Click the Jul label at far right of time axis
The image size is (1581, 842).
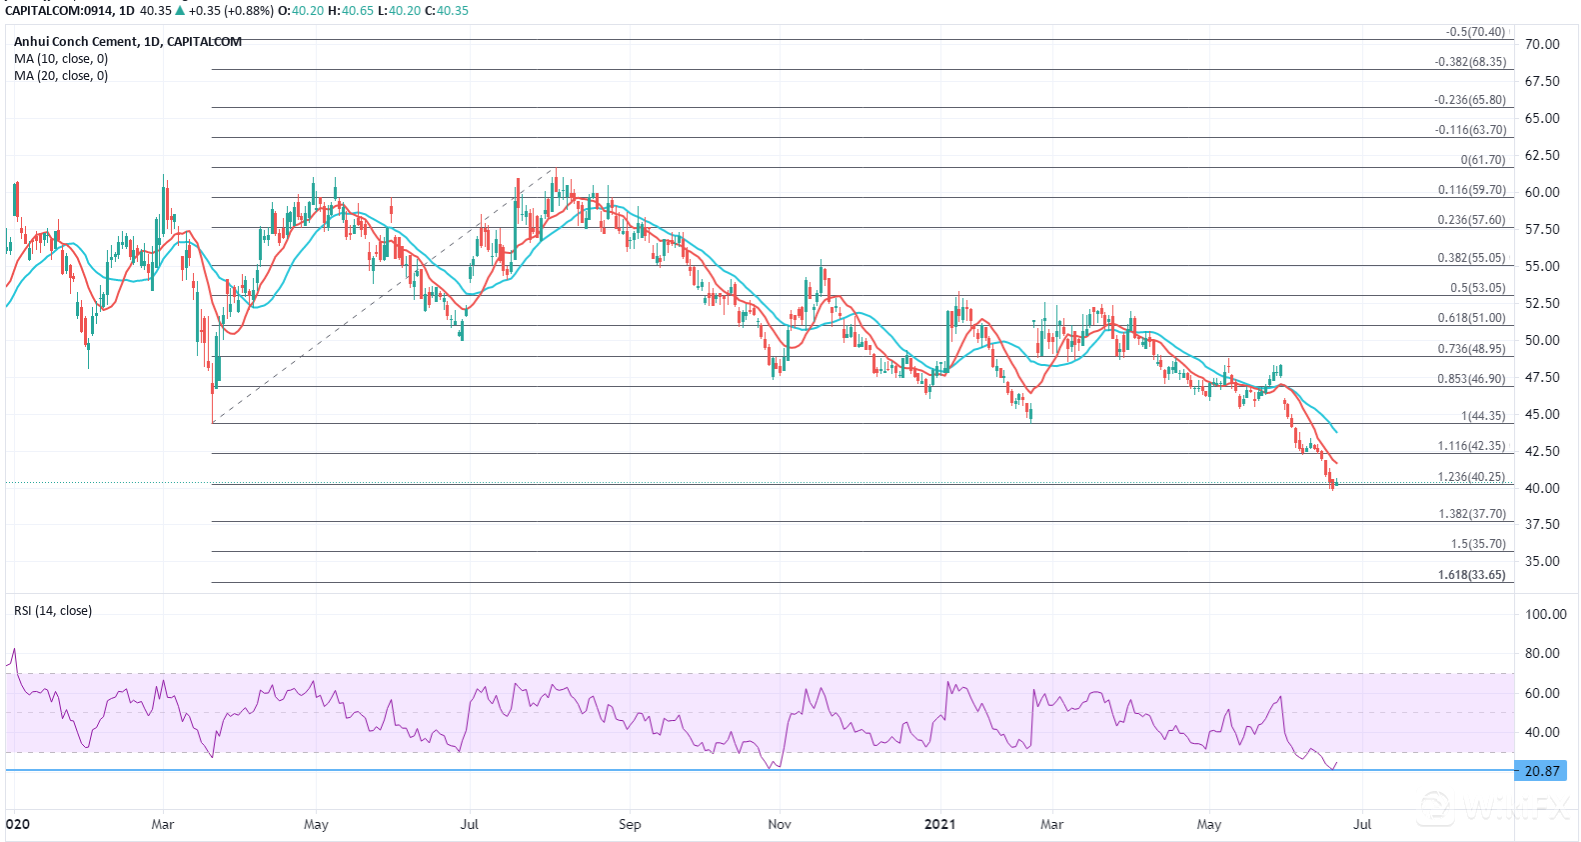pos(1362,824)
